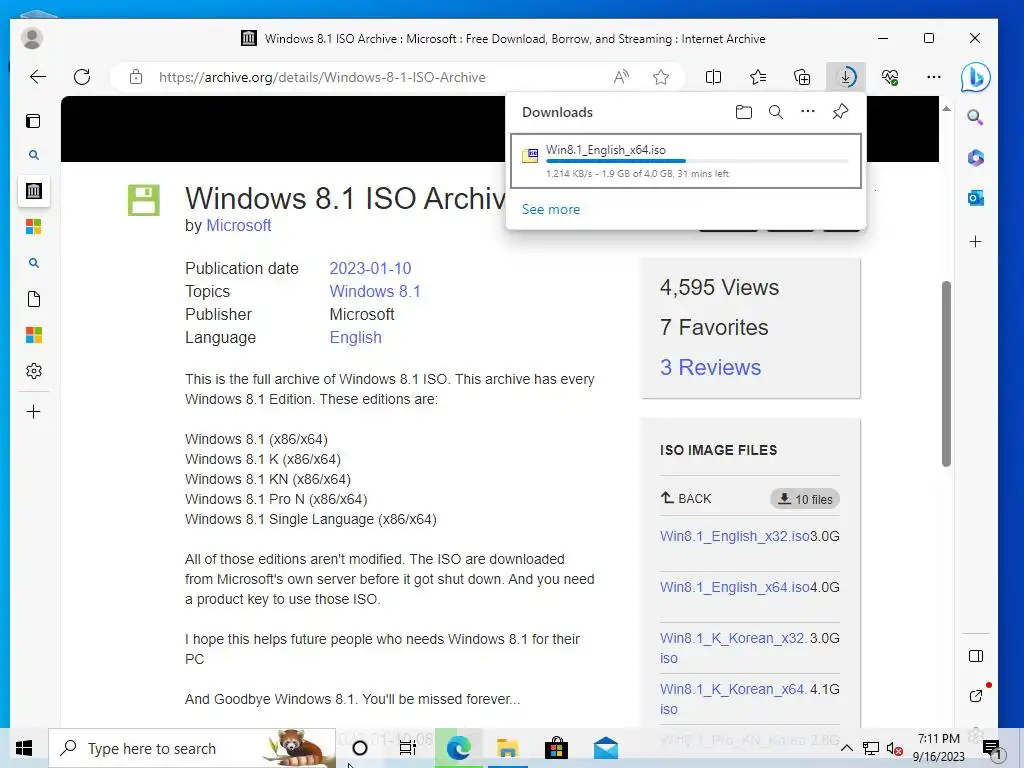Open Edge Settings and more menu
The width and height of the screenshot is (1024, 768).
934,77
